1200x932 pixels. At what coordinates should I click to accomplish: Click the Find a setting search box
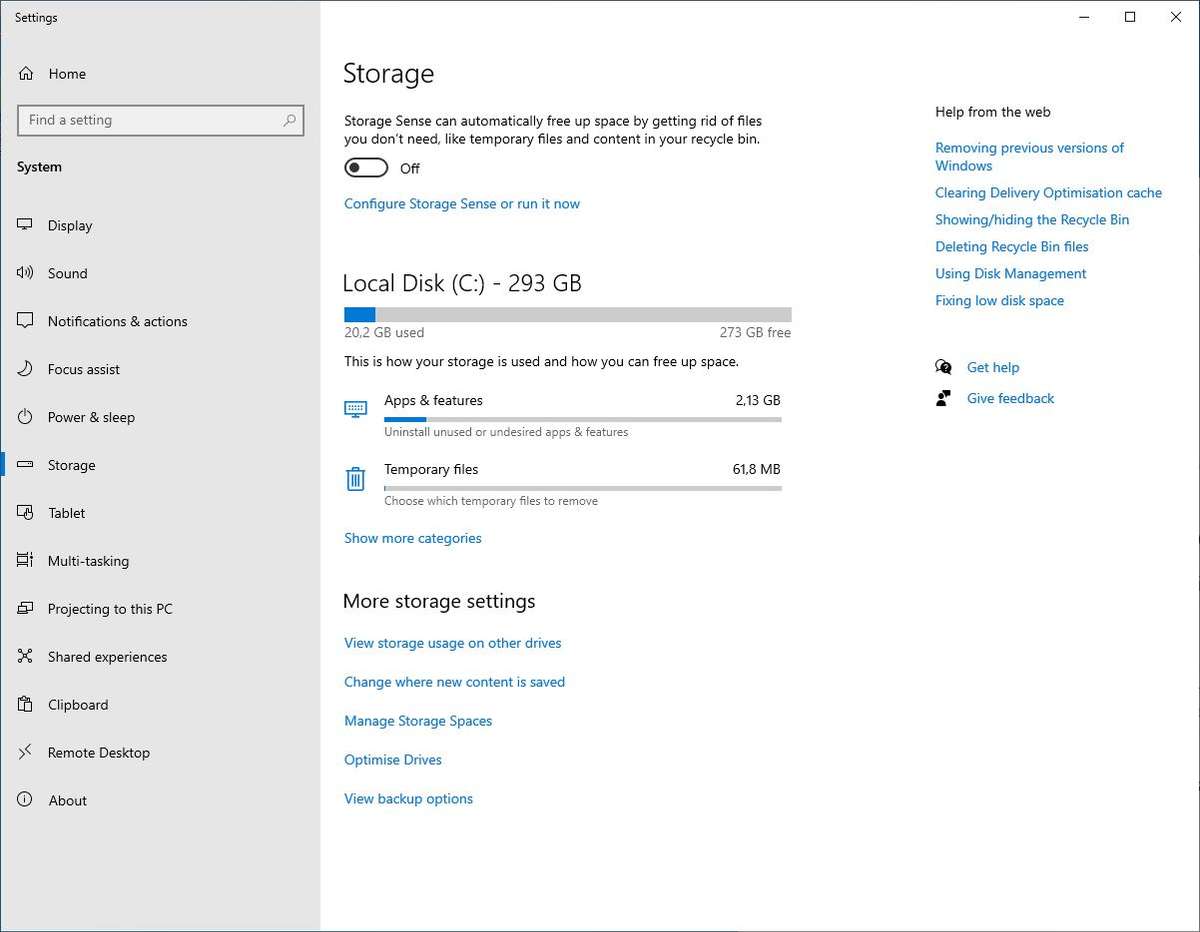coord(150,120)
